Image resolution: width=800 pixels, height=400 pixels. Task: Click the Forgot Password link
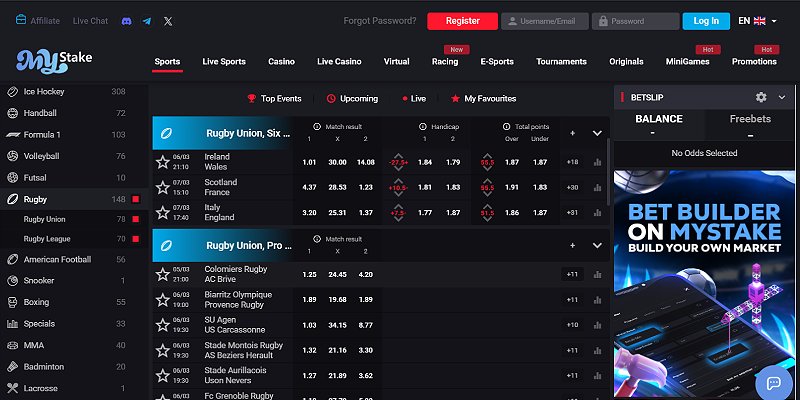(x=380, y=21)
